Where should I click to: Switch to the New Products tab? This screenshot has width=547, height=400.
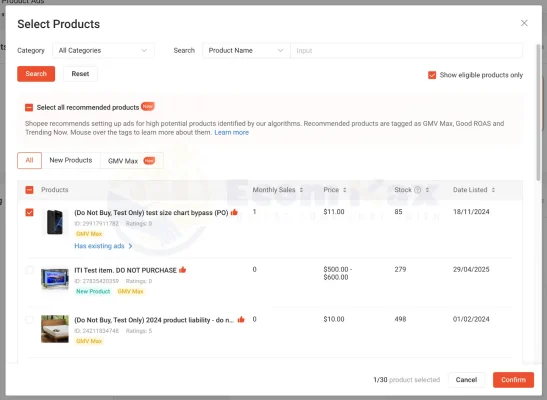tap(71, 160)
